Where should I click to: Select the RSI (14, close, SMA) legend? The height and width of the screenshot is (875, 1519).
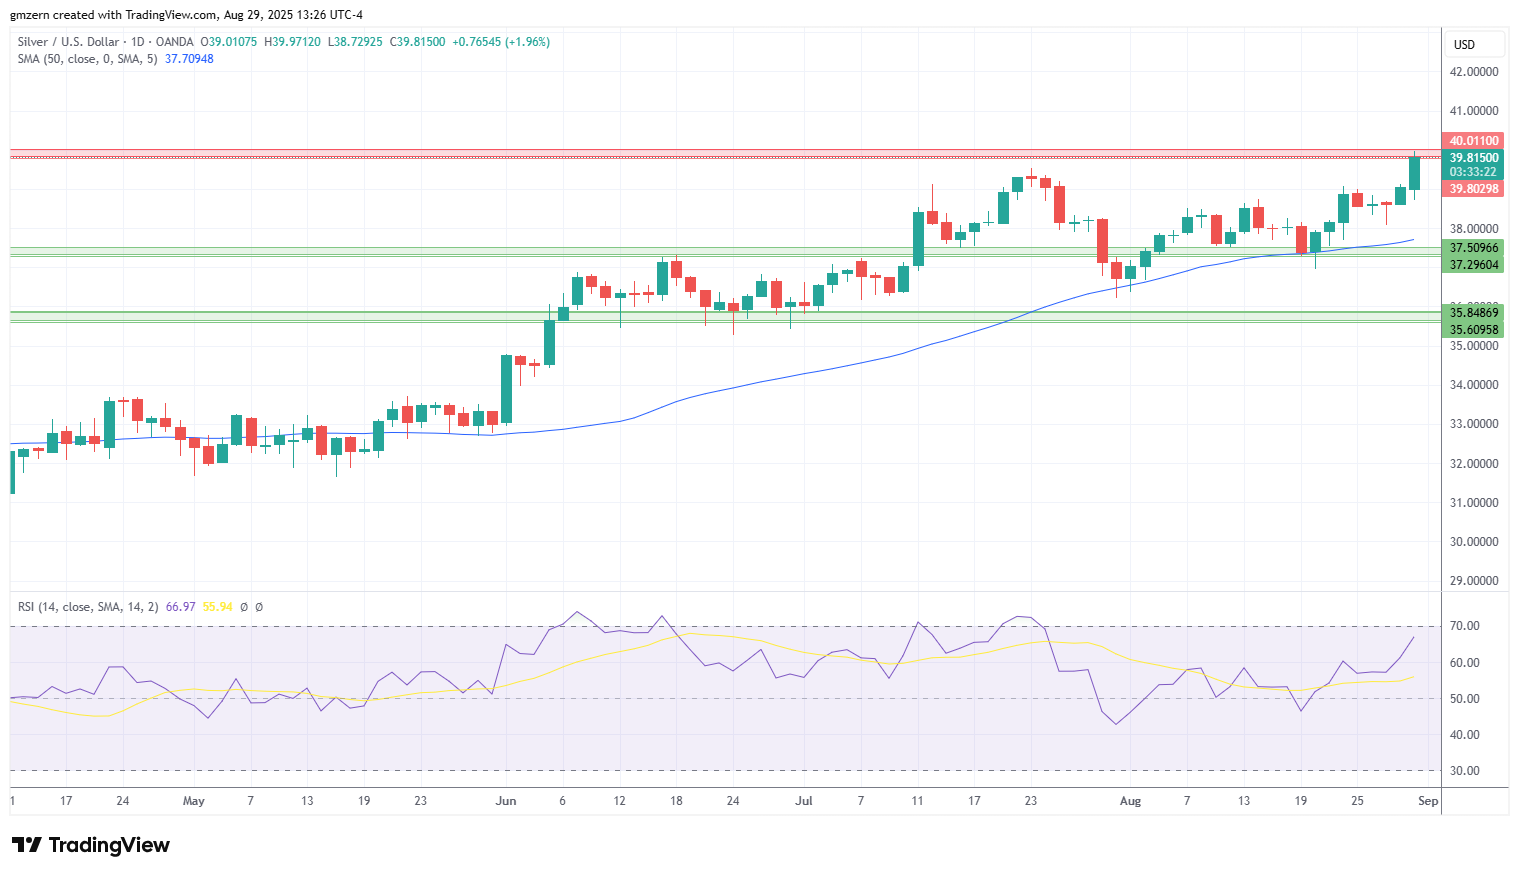[88, 607]
